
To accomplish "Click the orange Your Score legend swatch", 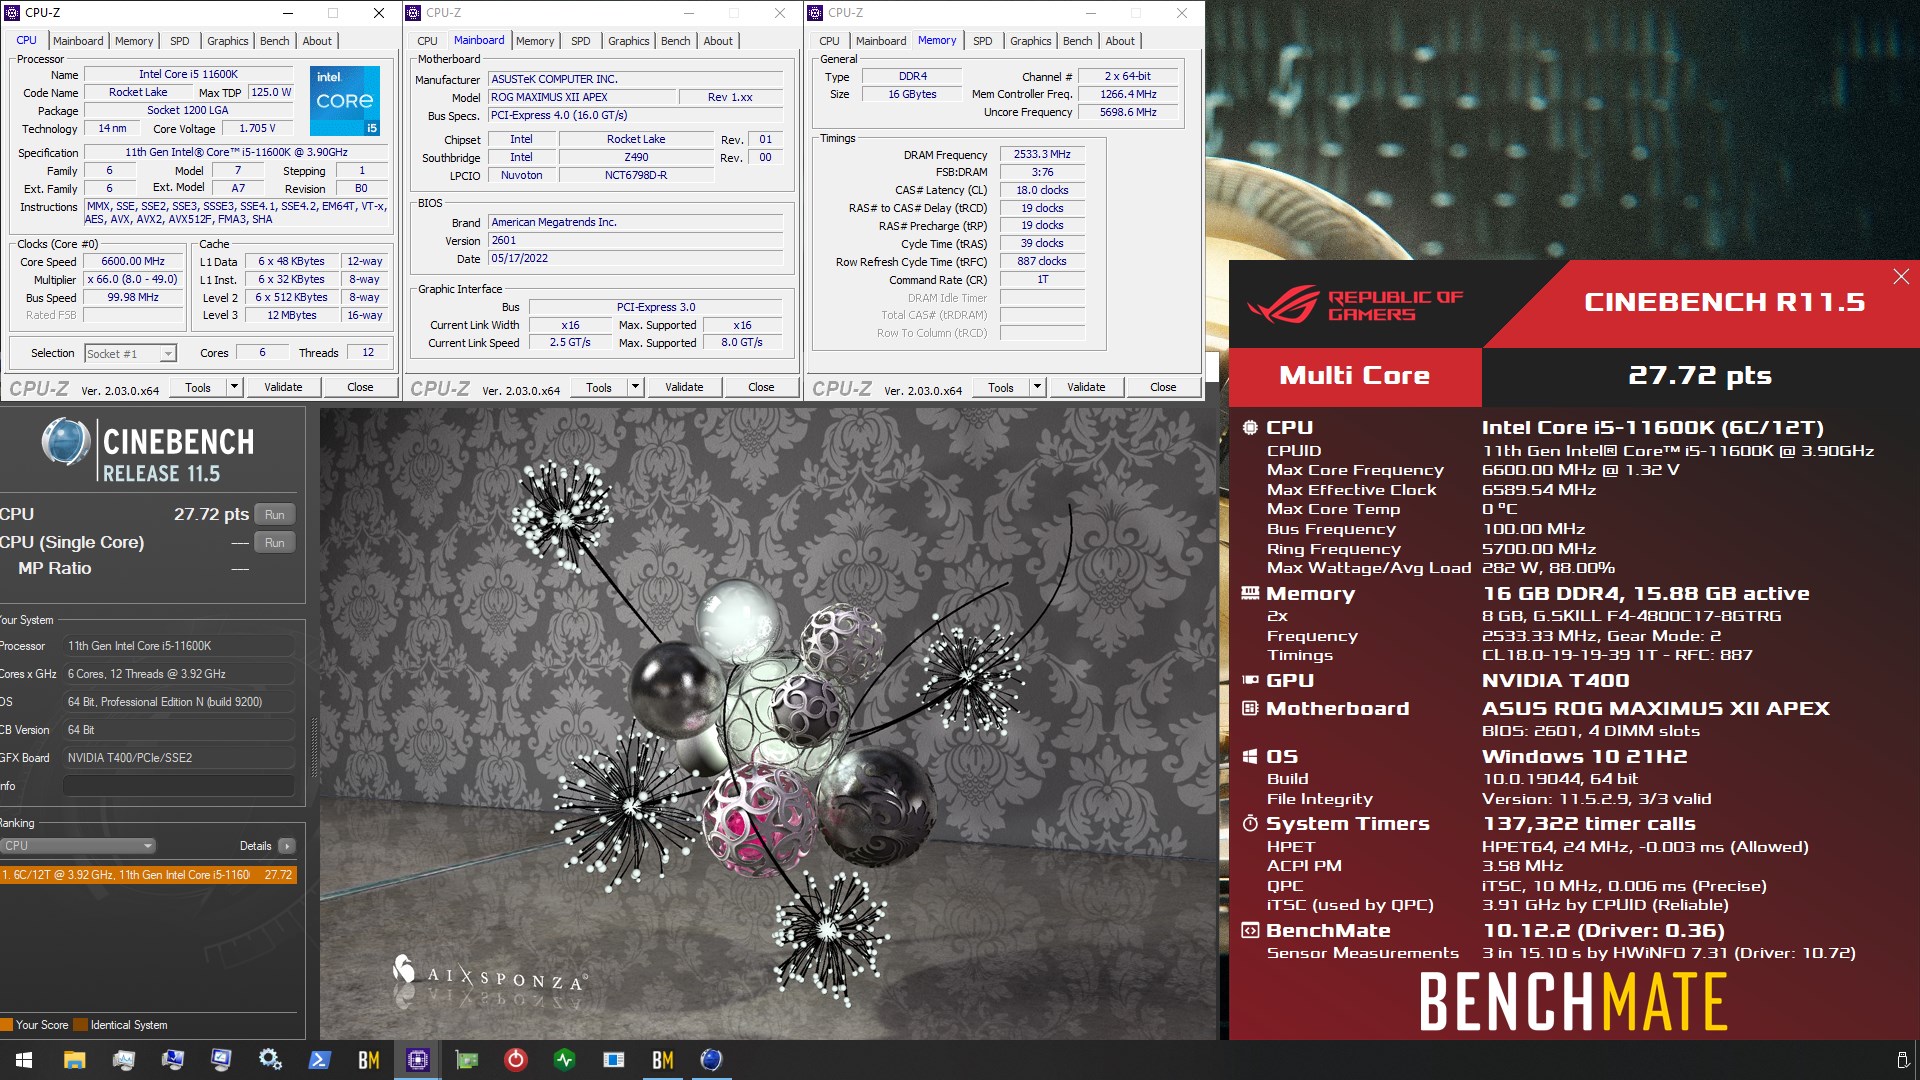I will coord(6,1025).
